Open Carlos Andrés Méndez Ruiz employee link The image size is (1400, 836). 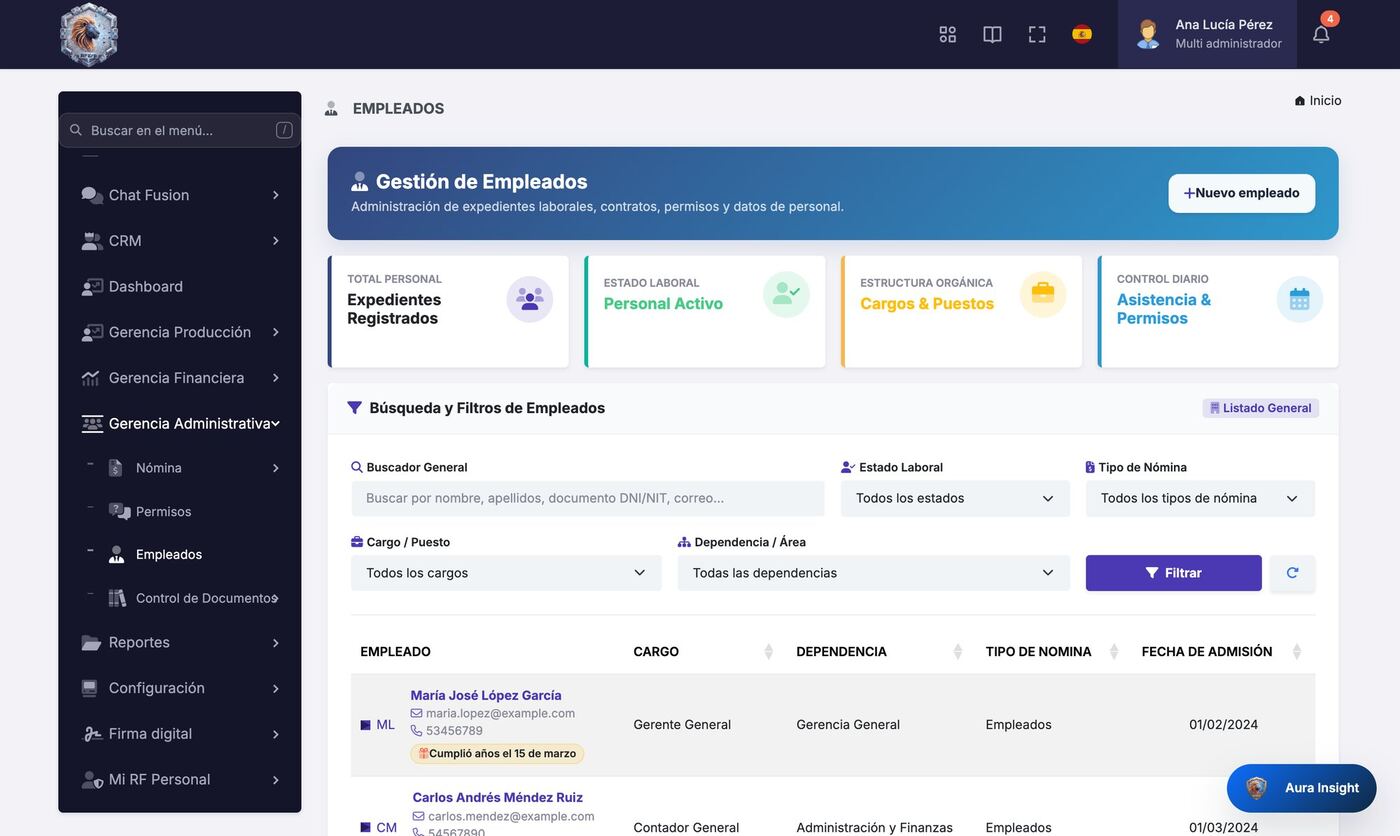pos(497,797)
